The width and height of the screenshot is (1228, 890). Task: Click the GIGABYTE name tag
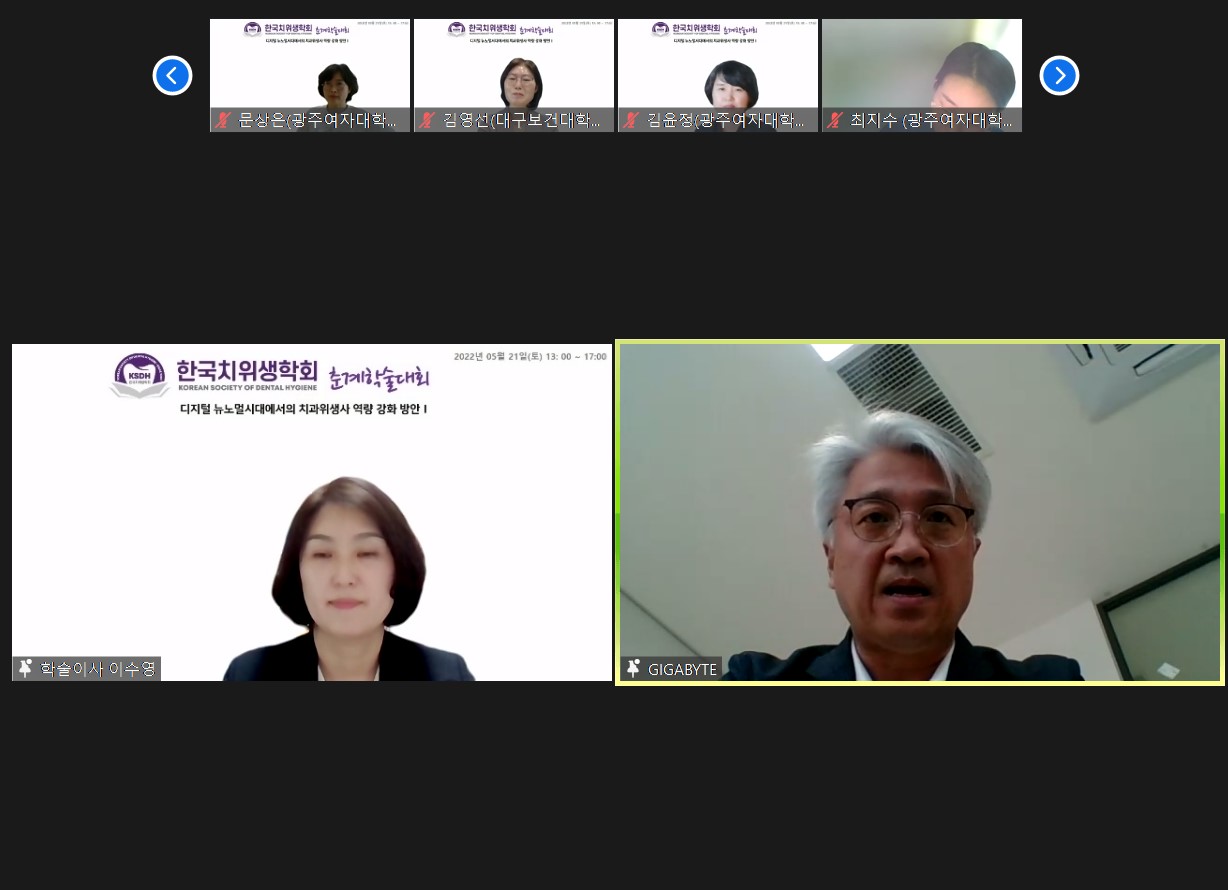click(x=682, y=669)
